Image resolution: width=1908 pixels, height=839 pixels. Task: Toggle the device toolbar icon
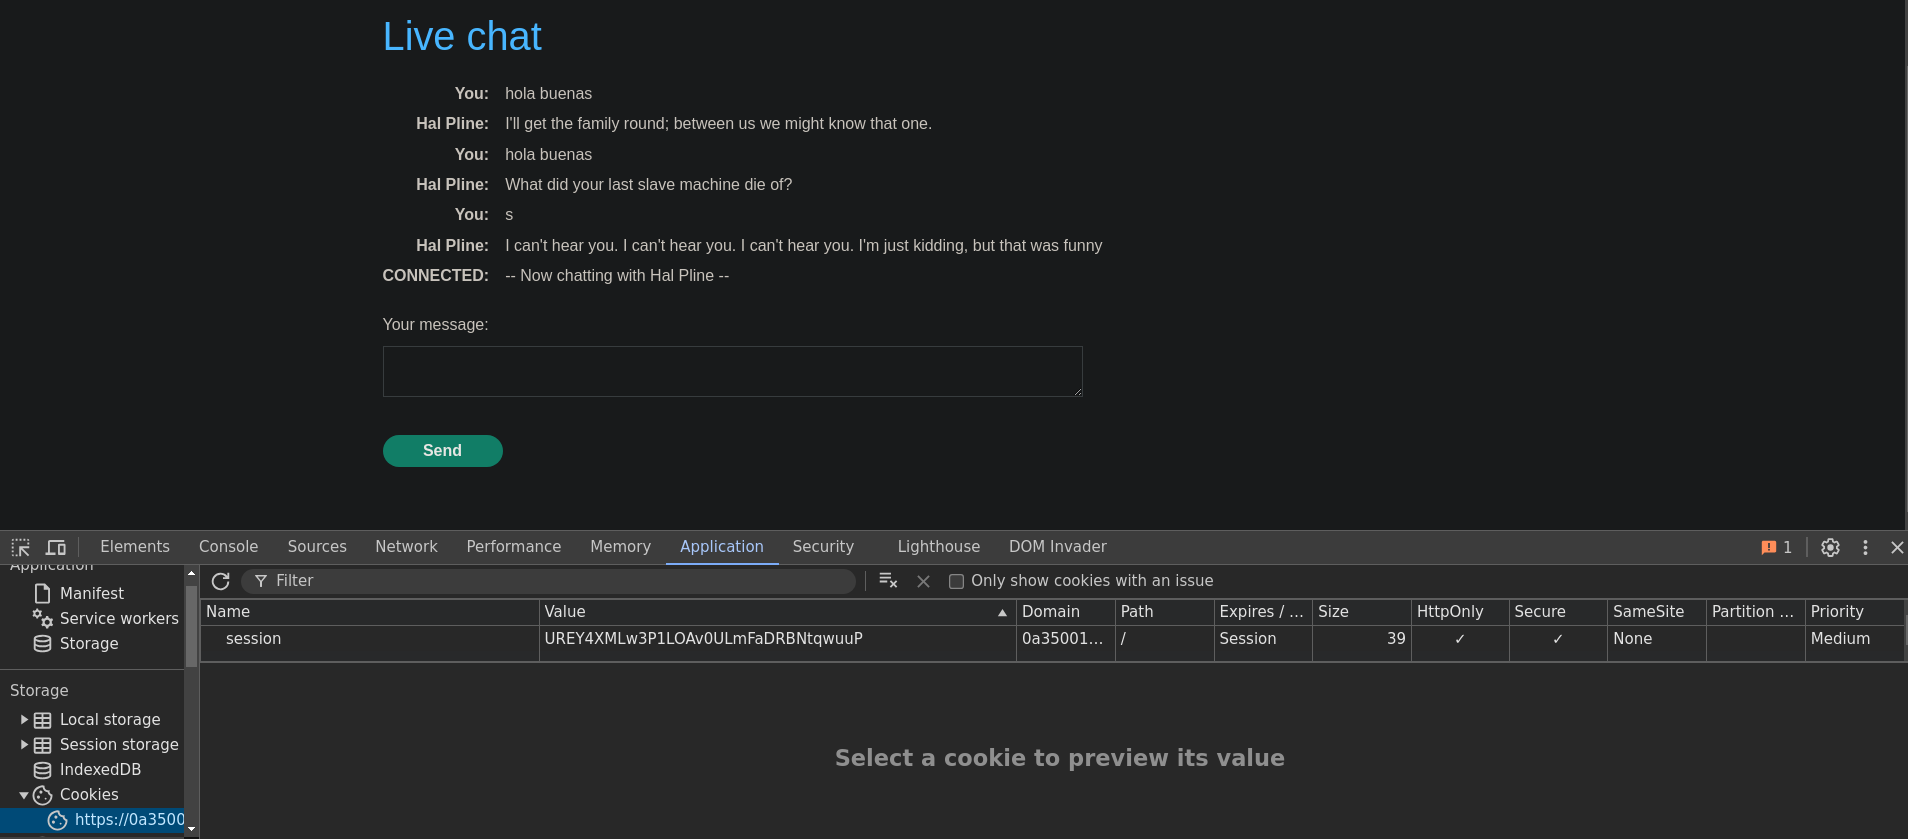(x=56, y=547)
